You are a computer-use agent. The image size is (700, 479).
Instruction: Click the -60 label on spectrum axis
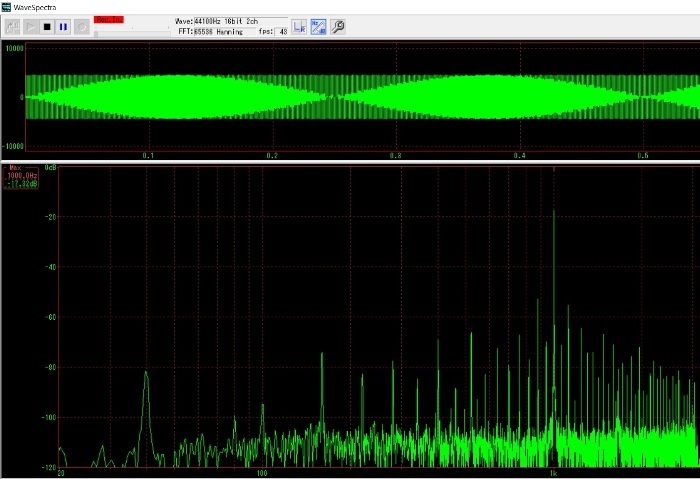click(51, 317)
